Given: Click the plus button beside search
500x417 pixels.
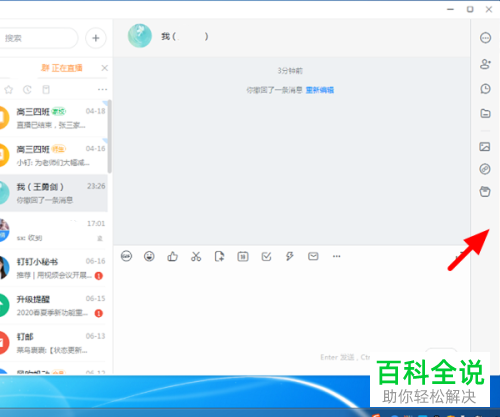Looking at the screenshot, I should click(x=96, y=38).
